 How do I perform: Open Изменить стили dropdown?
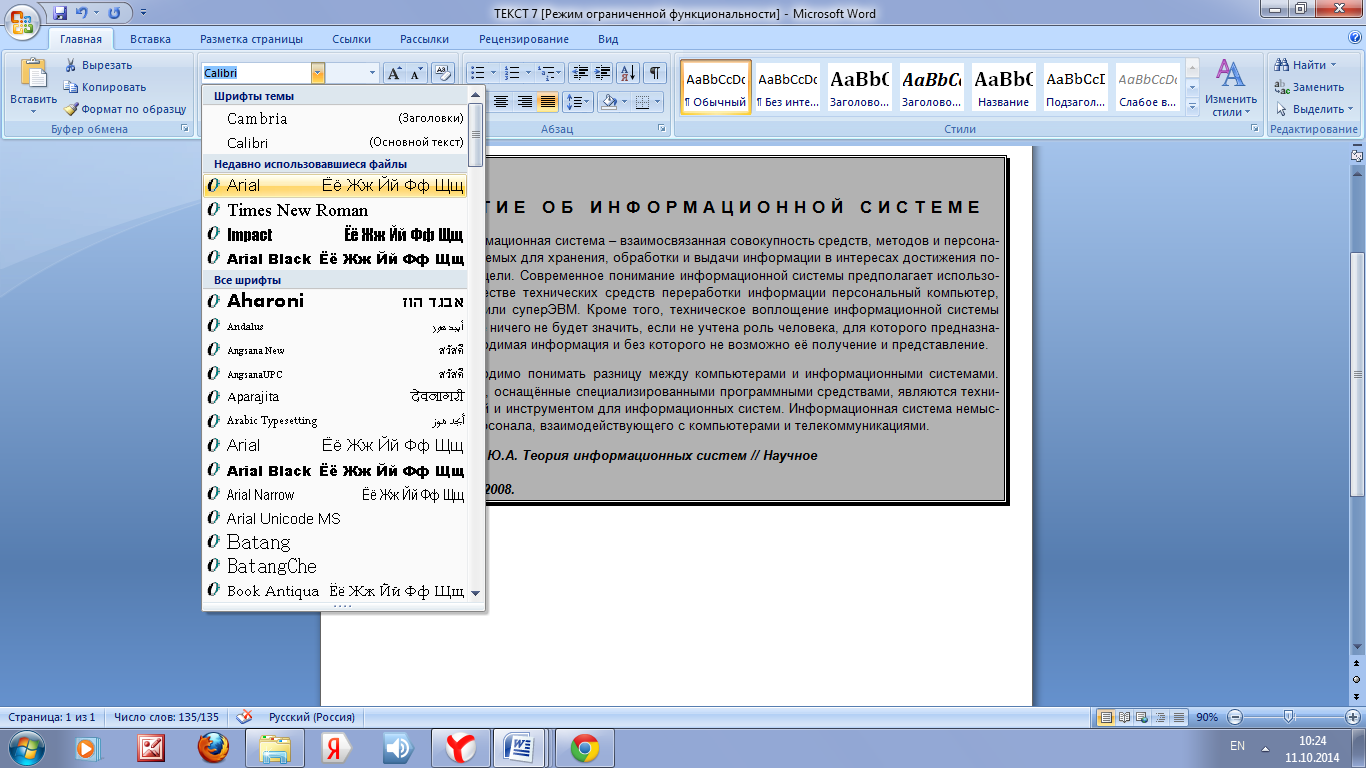click(1230, 89)
